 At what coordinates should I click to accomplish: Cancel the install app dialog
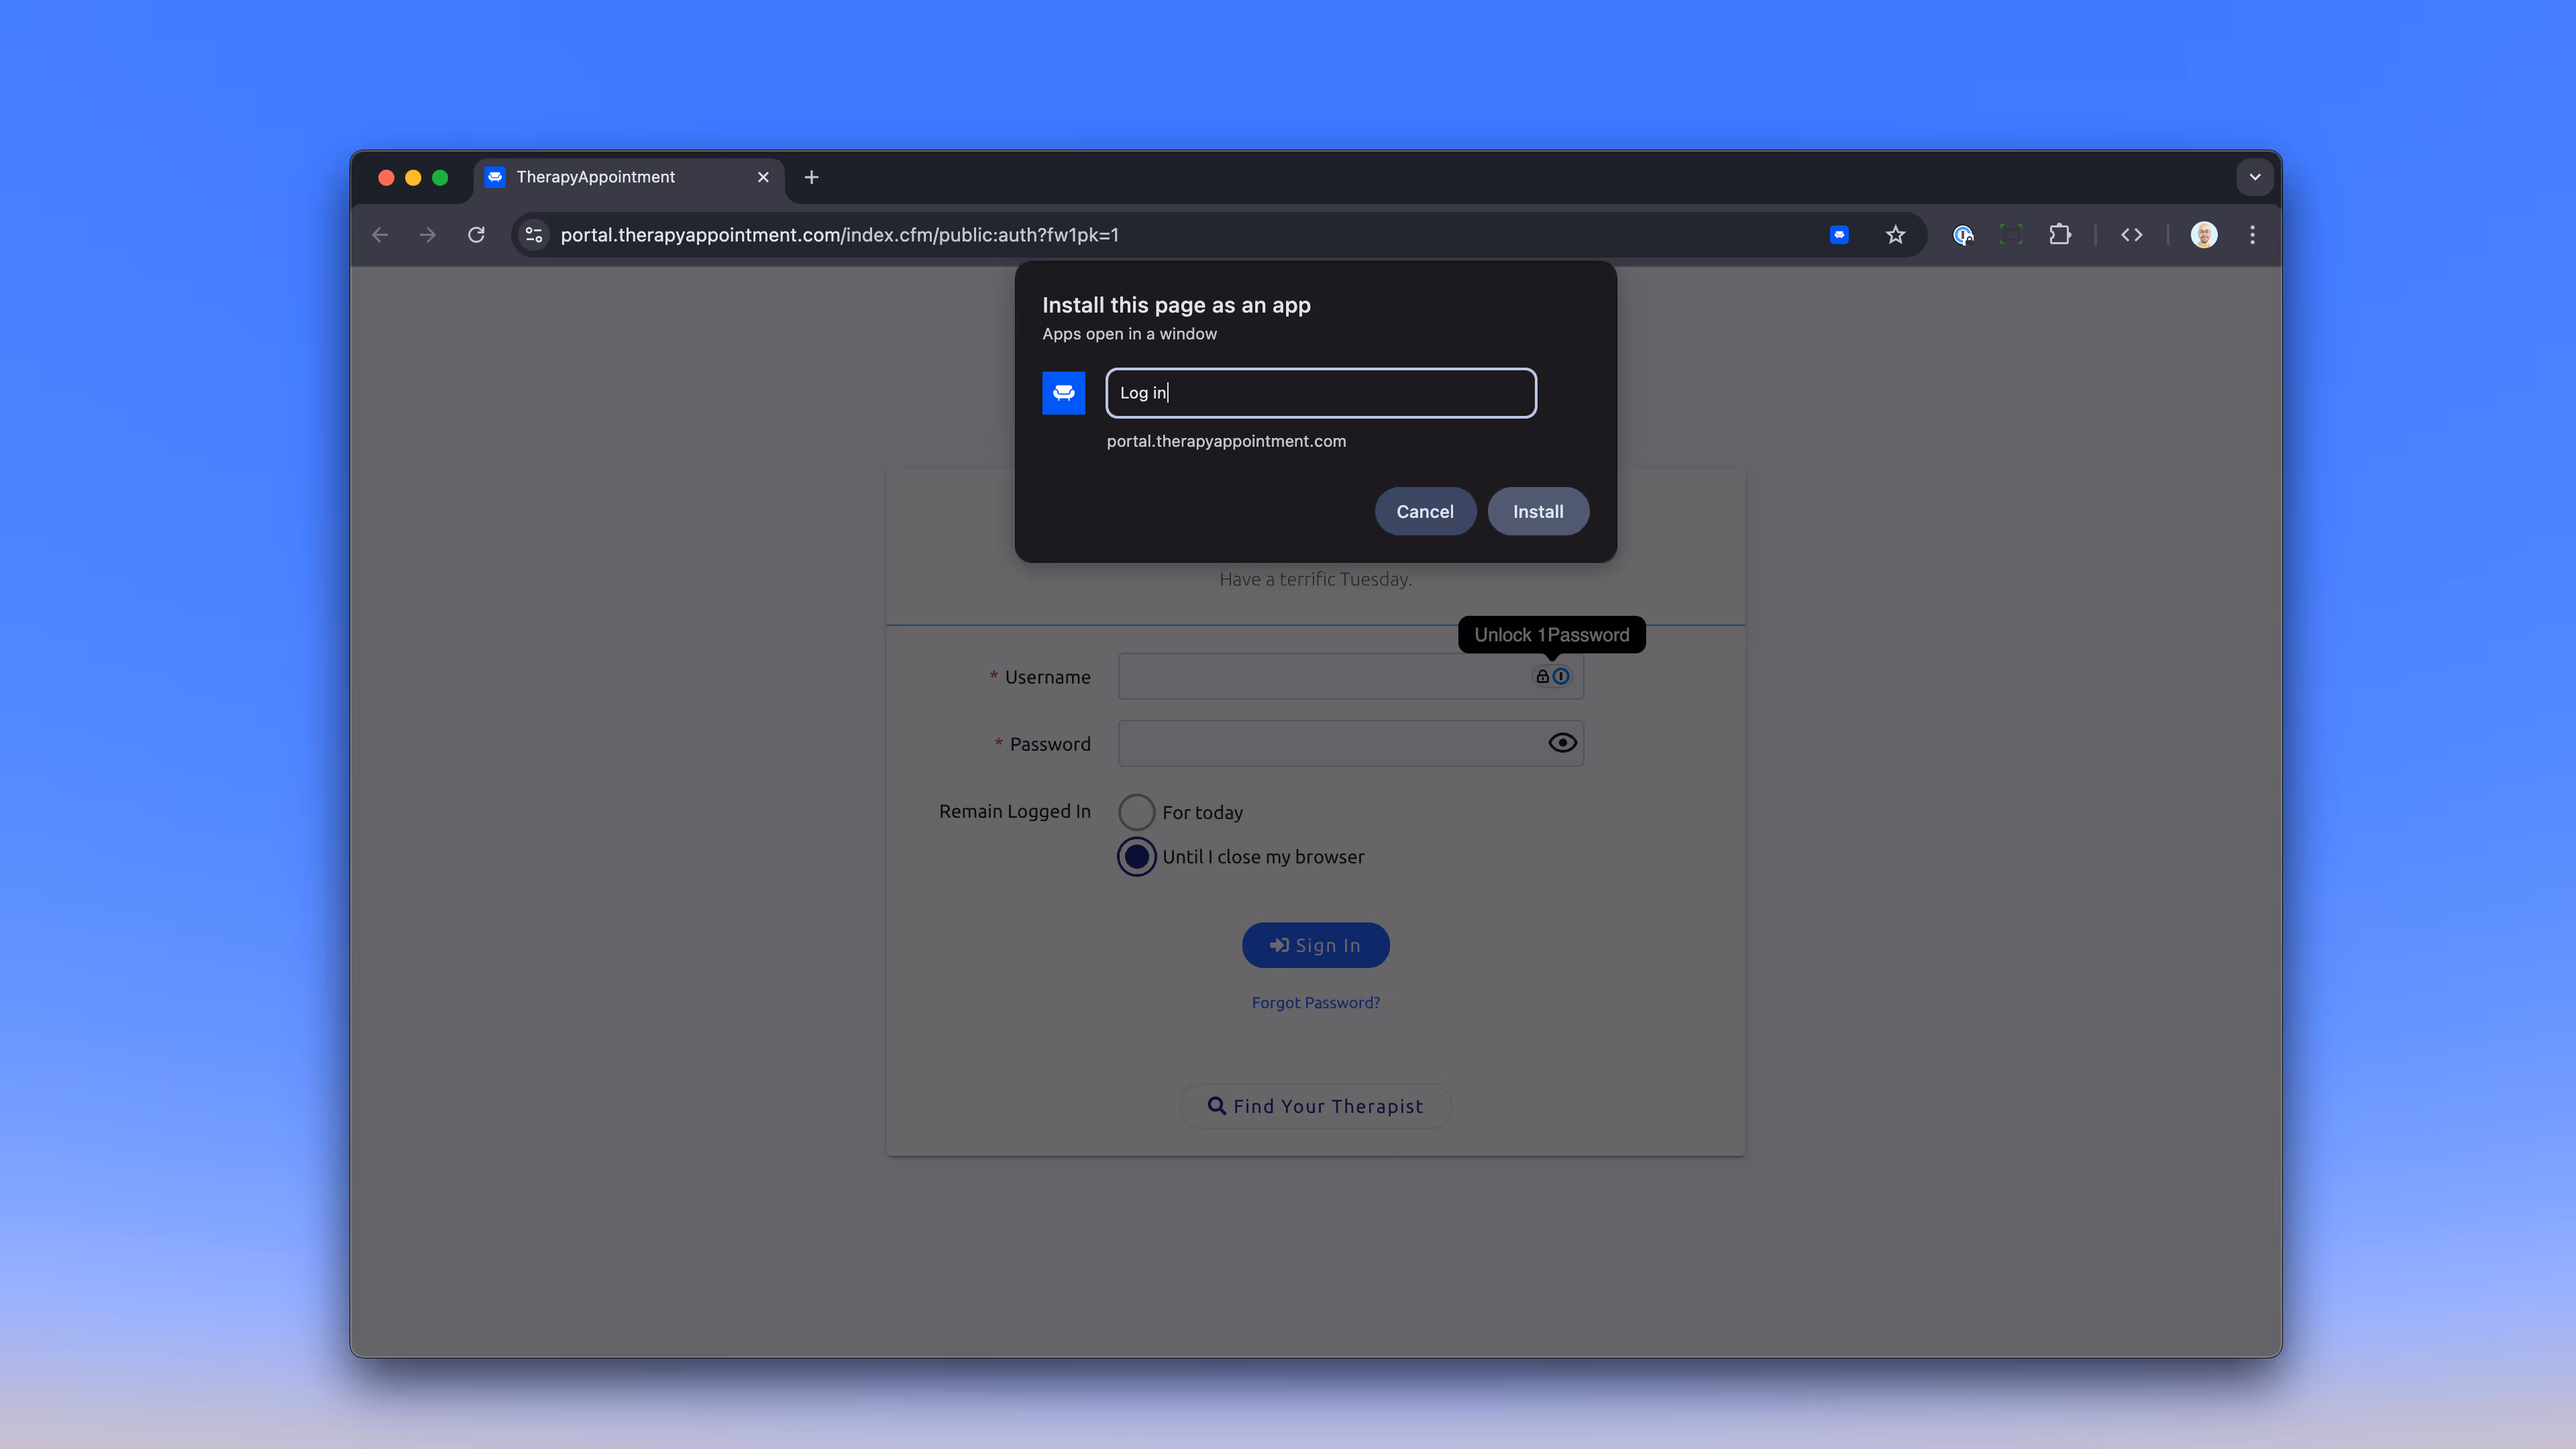(x=1425, y=511)
